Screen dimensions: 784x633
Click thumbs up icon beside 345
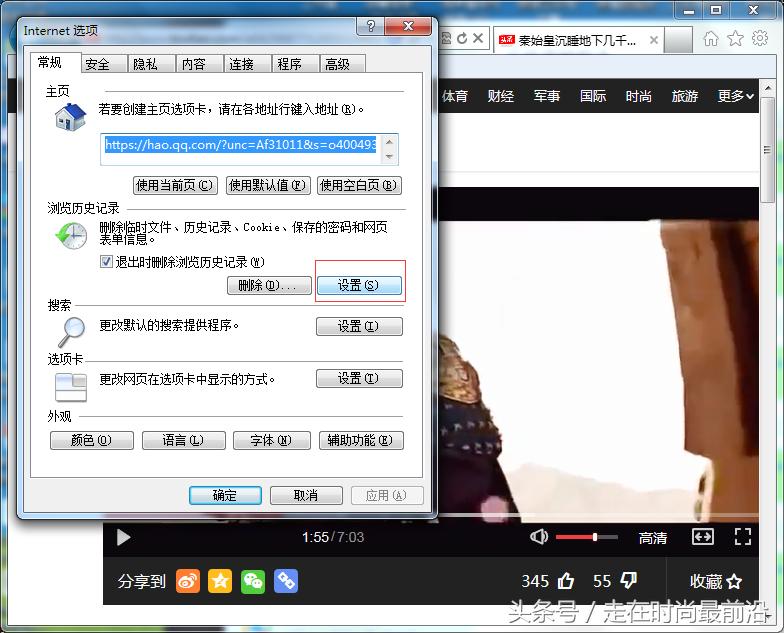pyautogui.click(x=566, y=580)
